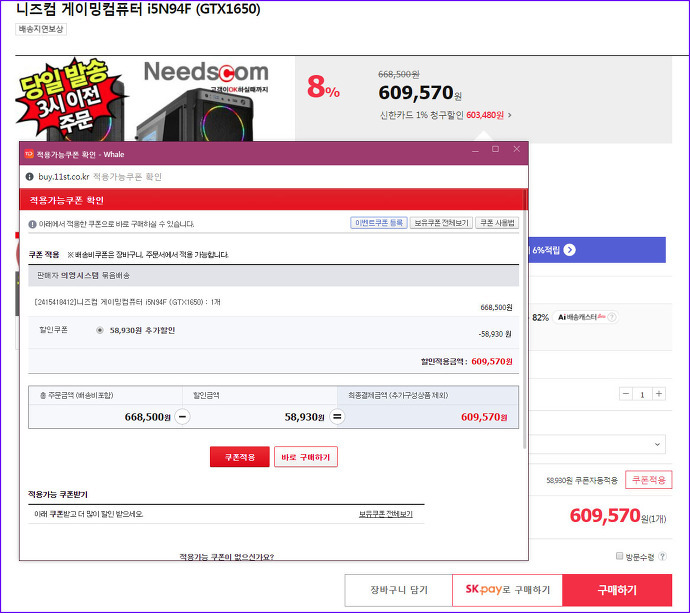
Task: Click the help icon beside 방문수령
Action: (662, 557)
